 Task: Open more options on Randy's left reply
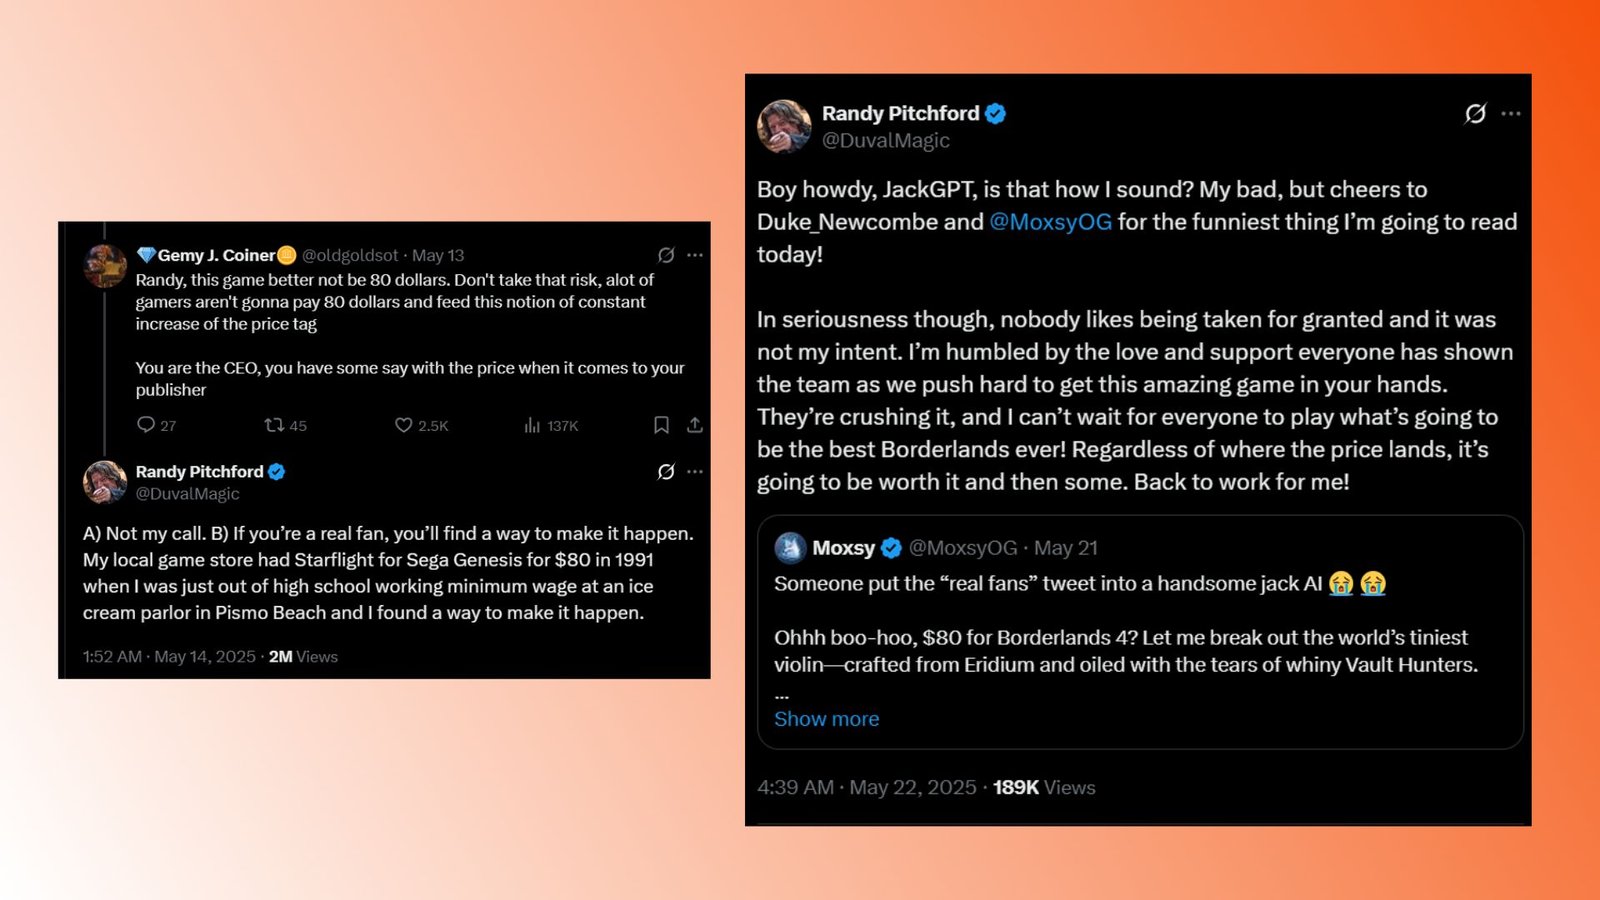click(695, 471)
